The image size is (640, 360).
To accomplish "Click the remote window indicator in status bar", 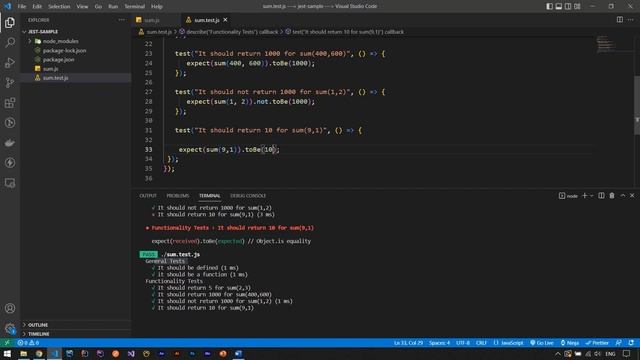I will pos(7,343).
